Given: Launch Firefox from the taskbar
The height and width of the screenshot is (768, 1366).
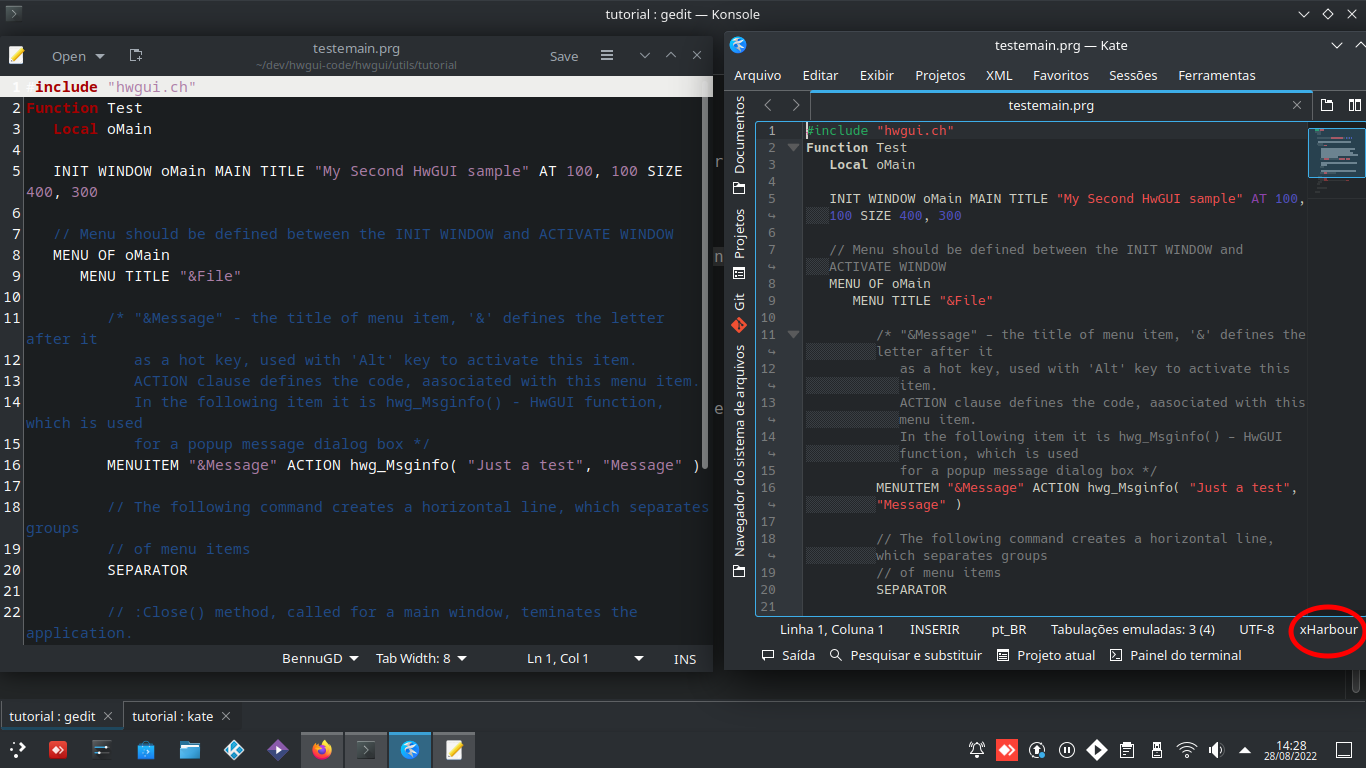Looking at the screenshot, I should [321, 749].
